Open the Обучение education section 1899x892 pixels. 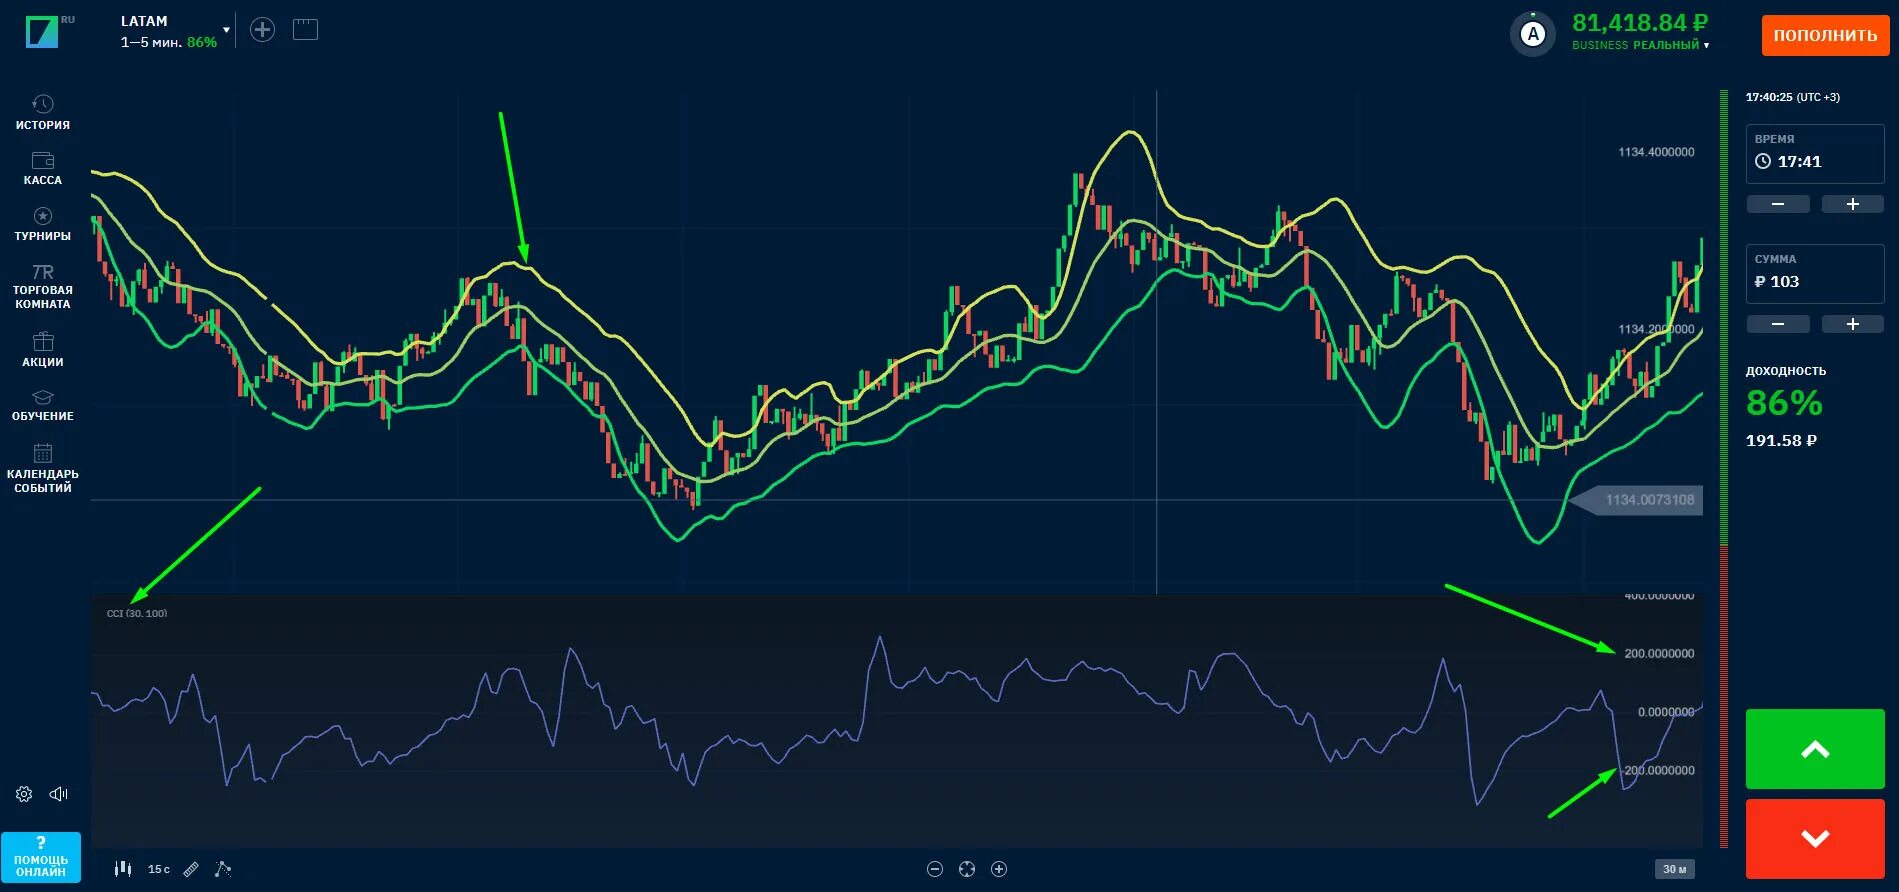click(x=42, y=405)
